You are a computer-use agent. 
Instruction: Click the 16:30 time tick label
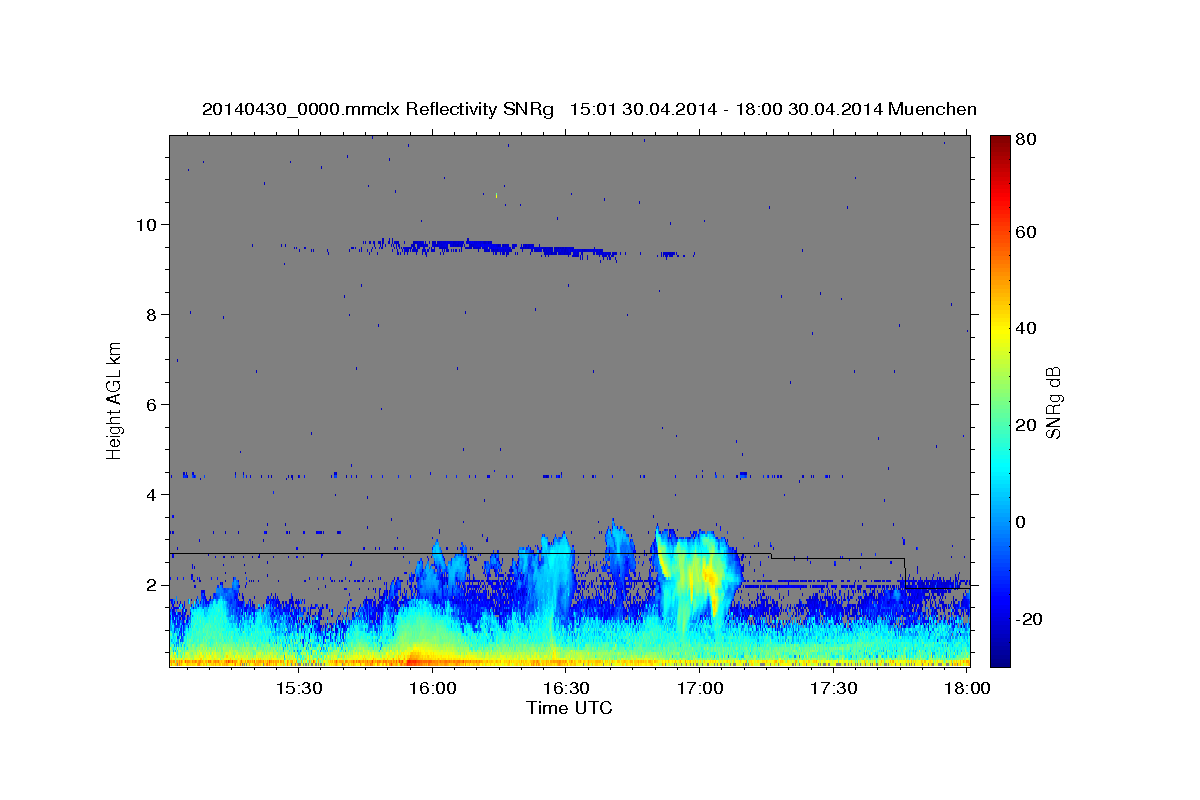(x=565, y=689)
